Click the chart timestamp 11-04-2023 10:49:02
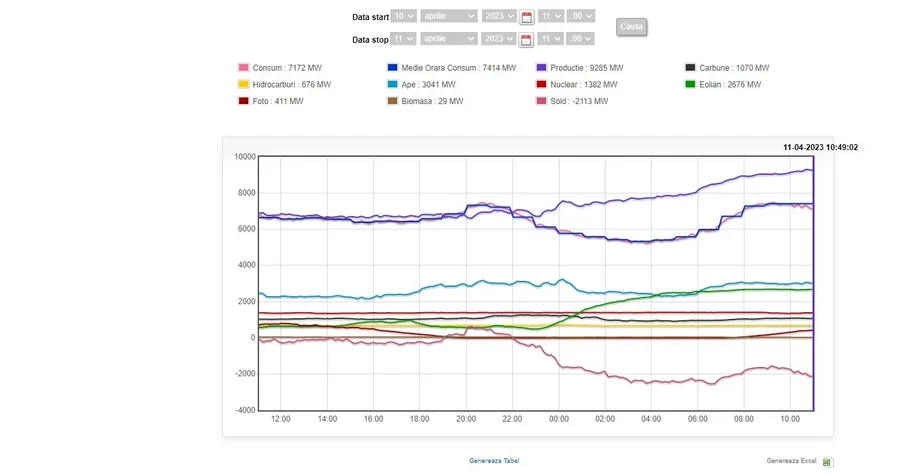The image size is (900, 475). tap(820, 147)
